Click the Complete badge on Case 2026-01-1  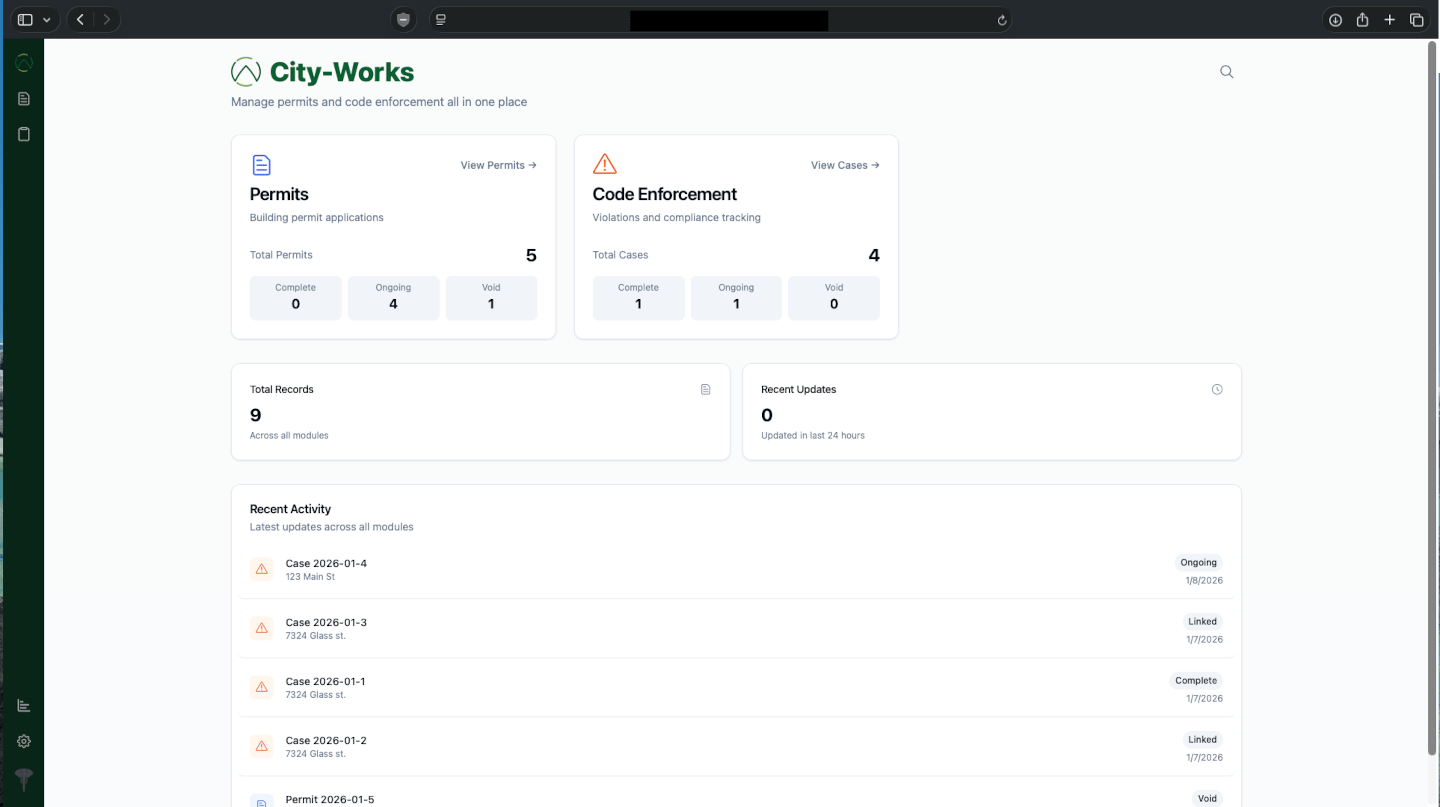coord(1195,680)
